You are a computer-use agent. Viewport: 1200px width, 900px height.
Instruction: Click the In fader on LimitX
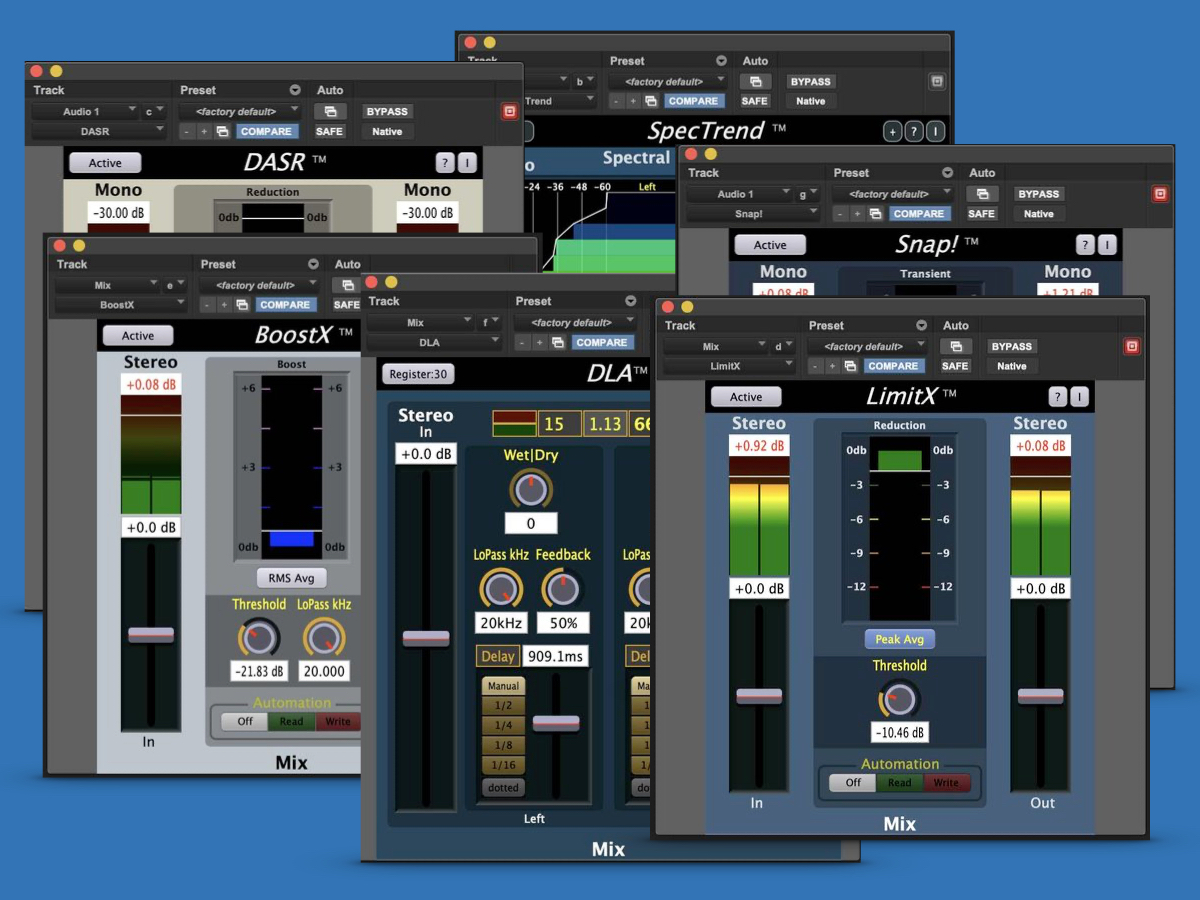758,695
